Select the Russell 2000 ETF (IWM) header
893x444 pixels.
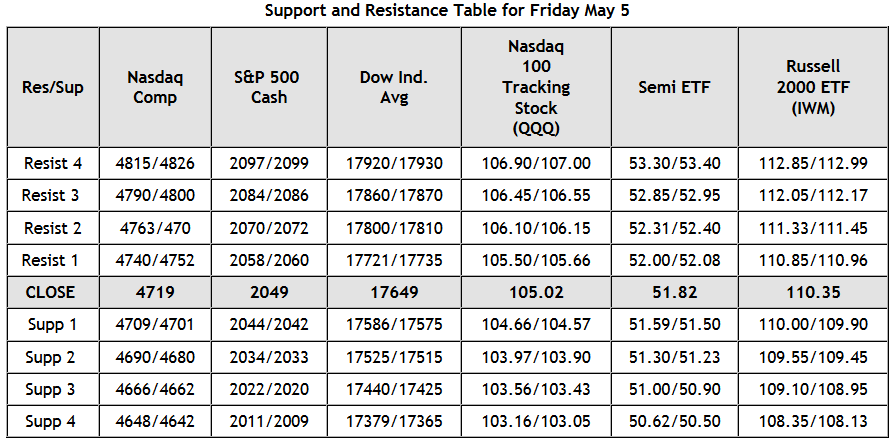tap(813, 87)
